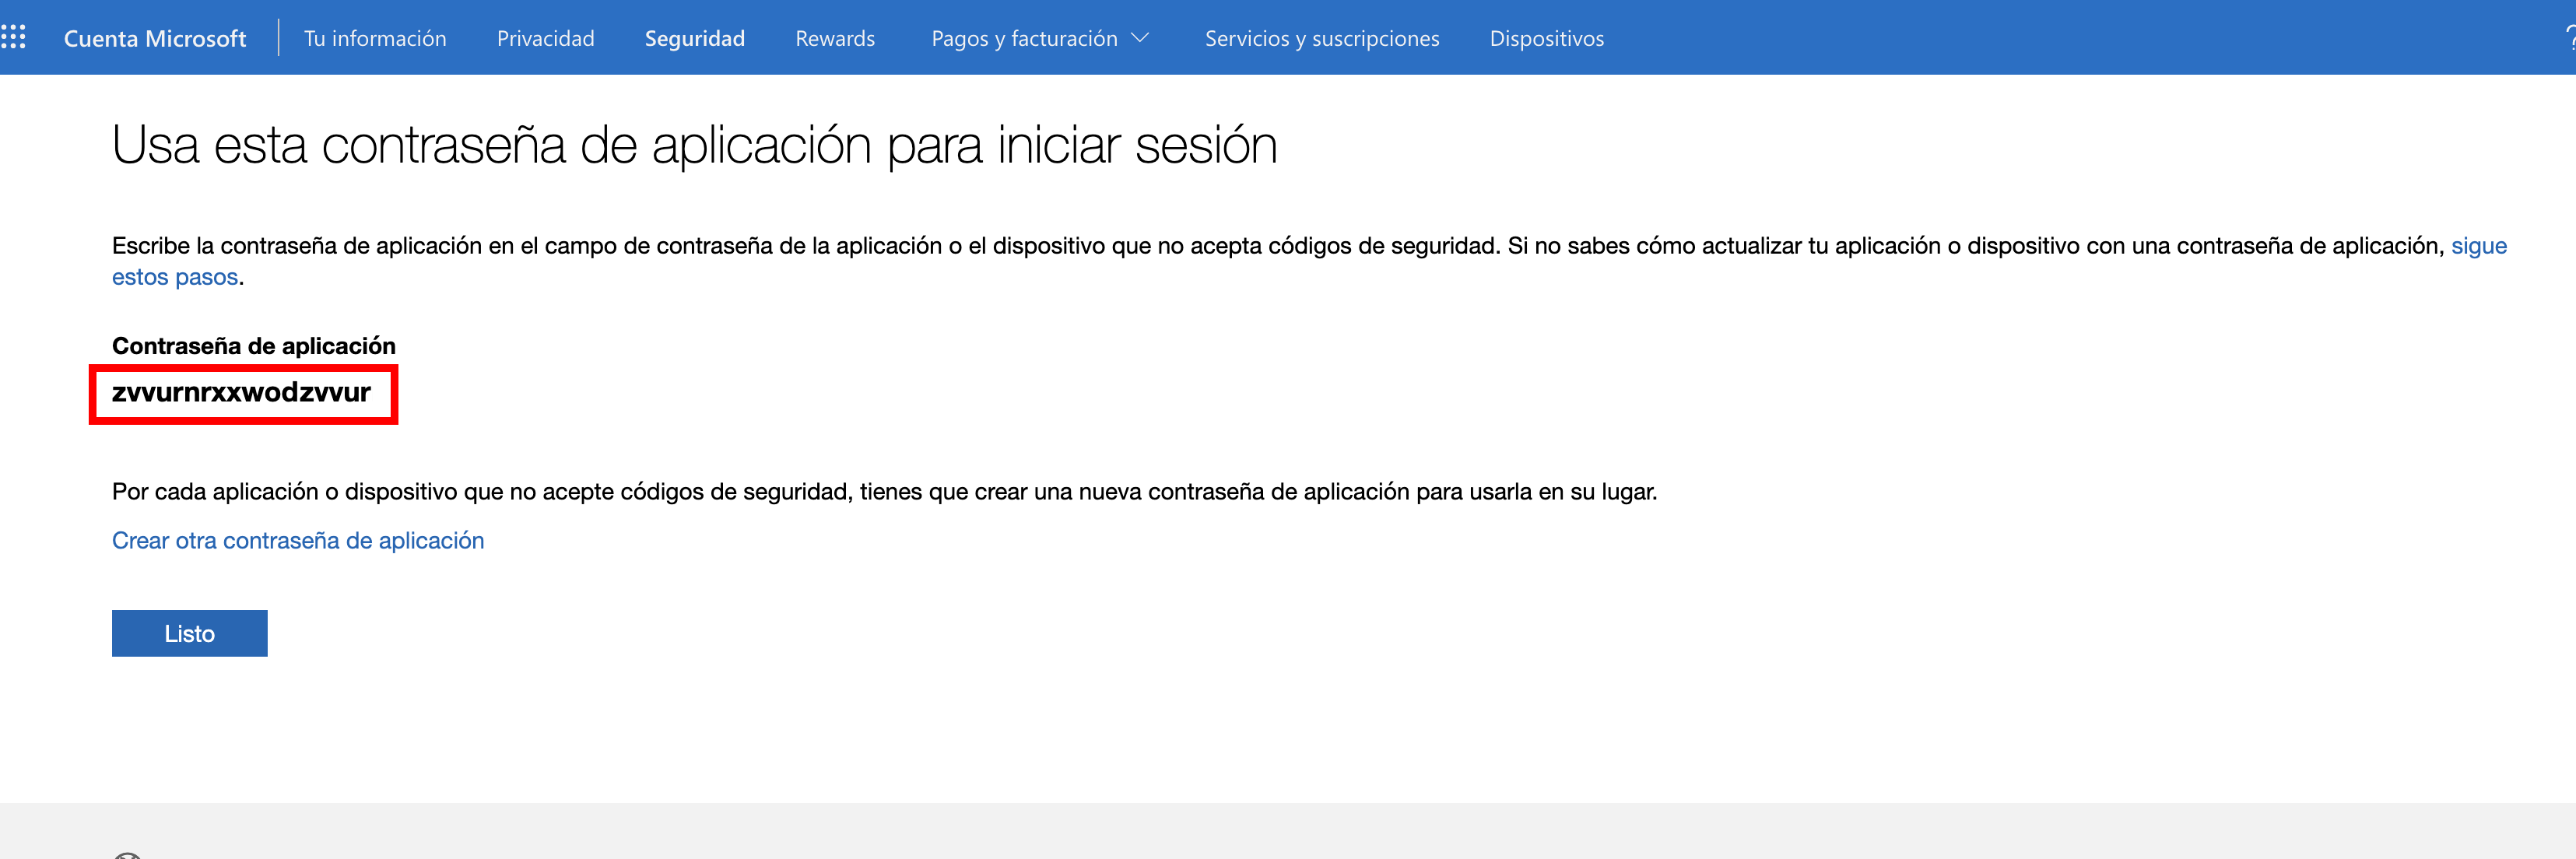Go to Cuenta Microsoft home
Screen dimensions: 2576x859
[x=155, y=38]
